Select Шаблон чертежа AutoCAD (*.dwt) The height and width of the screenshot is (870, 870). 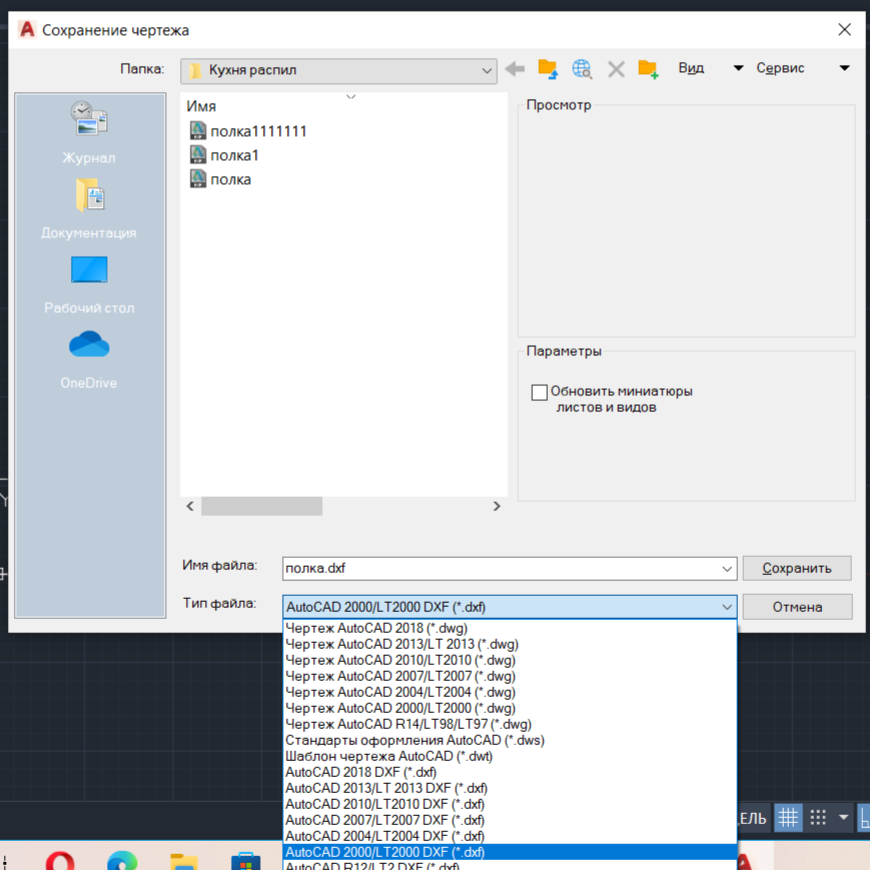pos(509,756)
